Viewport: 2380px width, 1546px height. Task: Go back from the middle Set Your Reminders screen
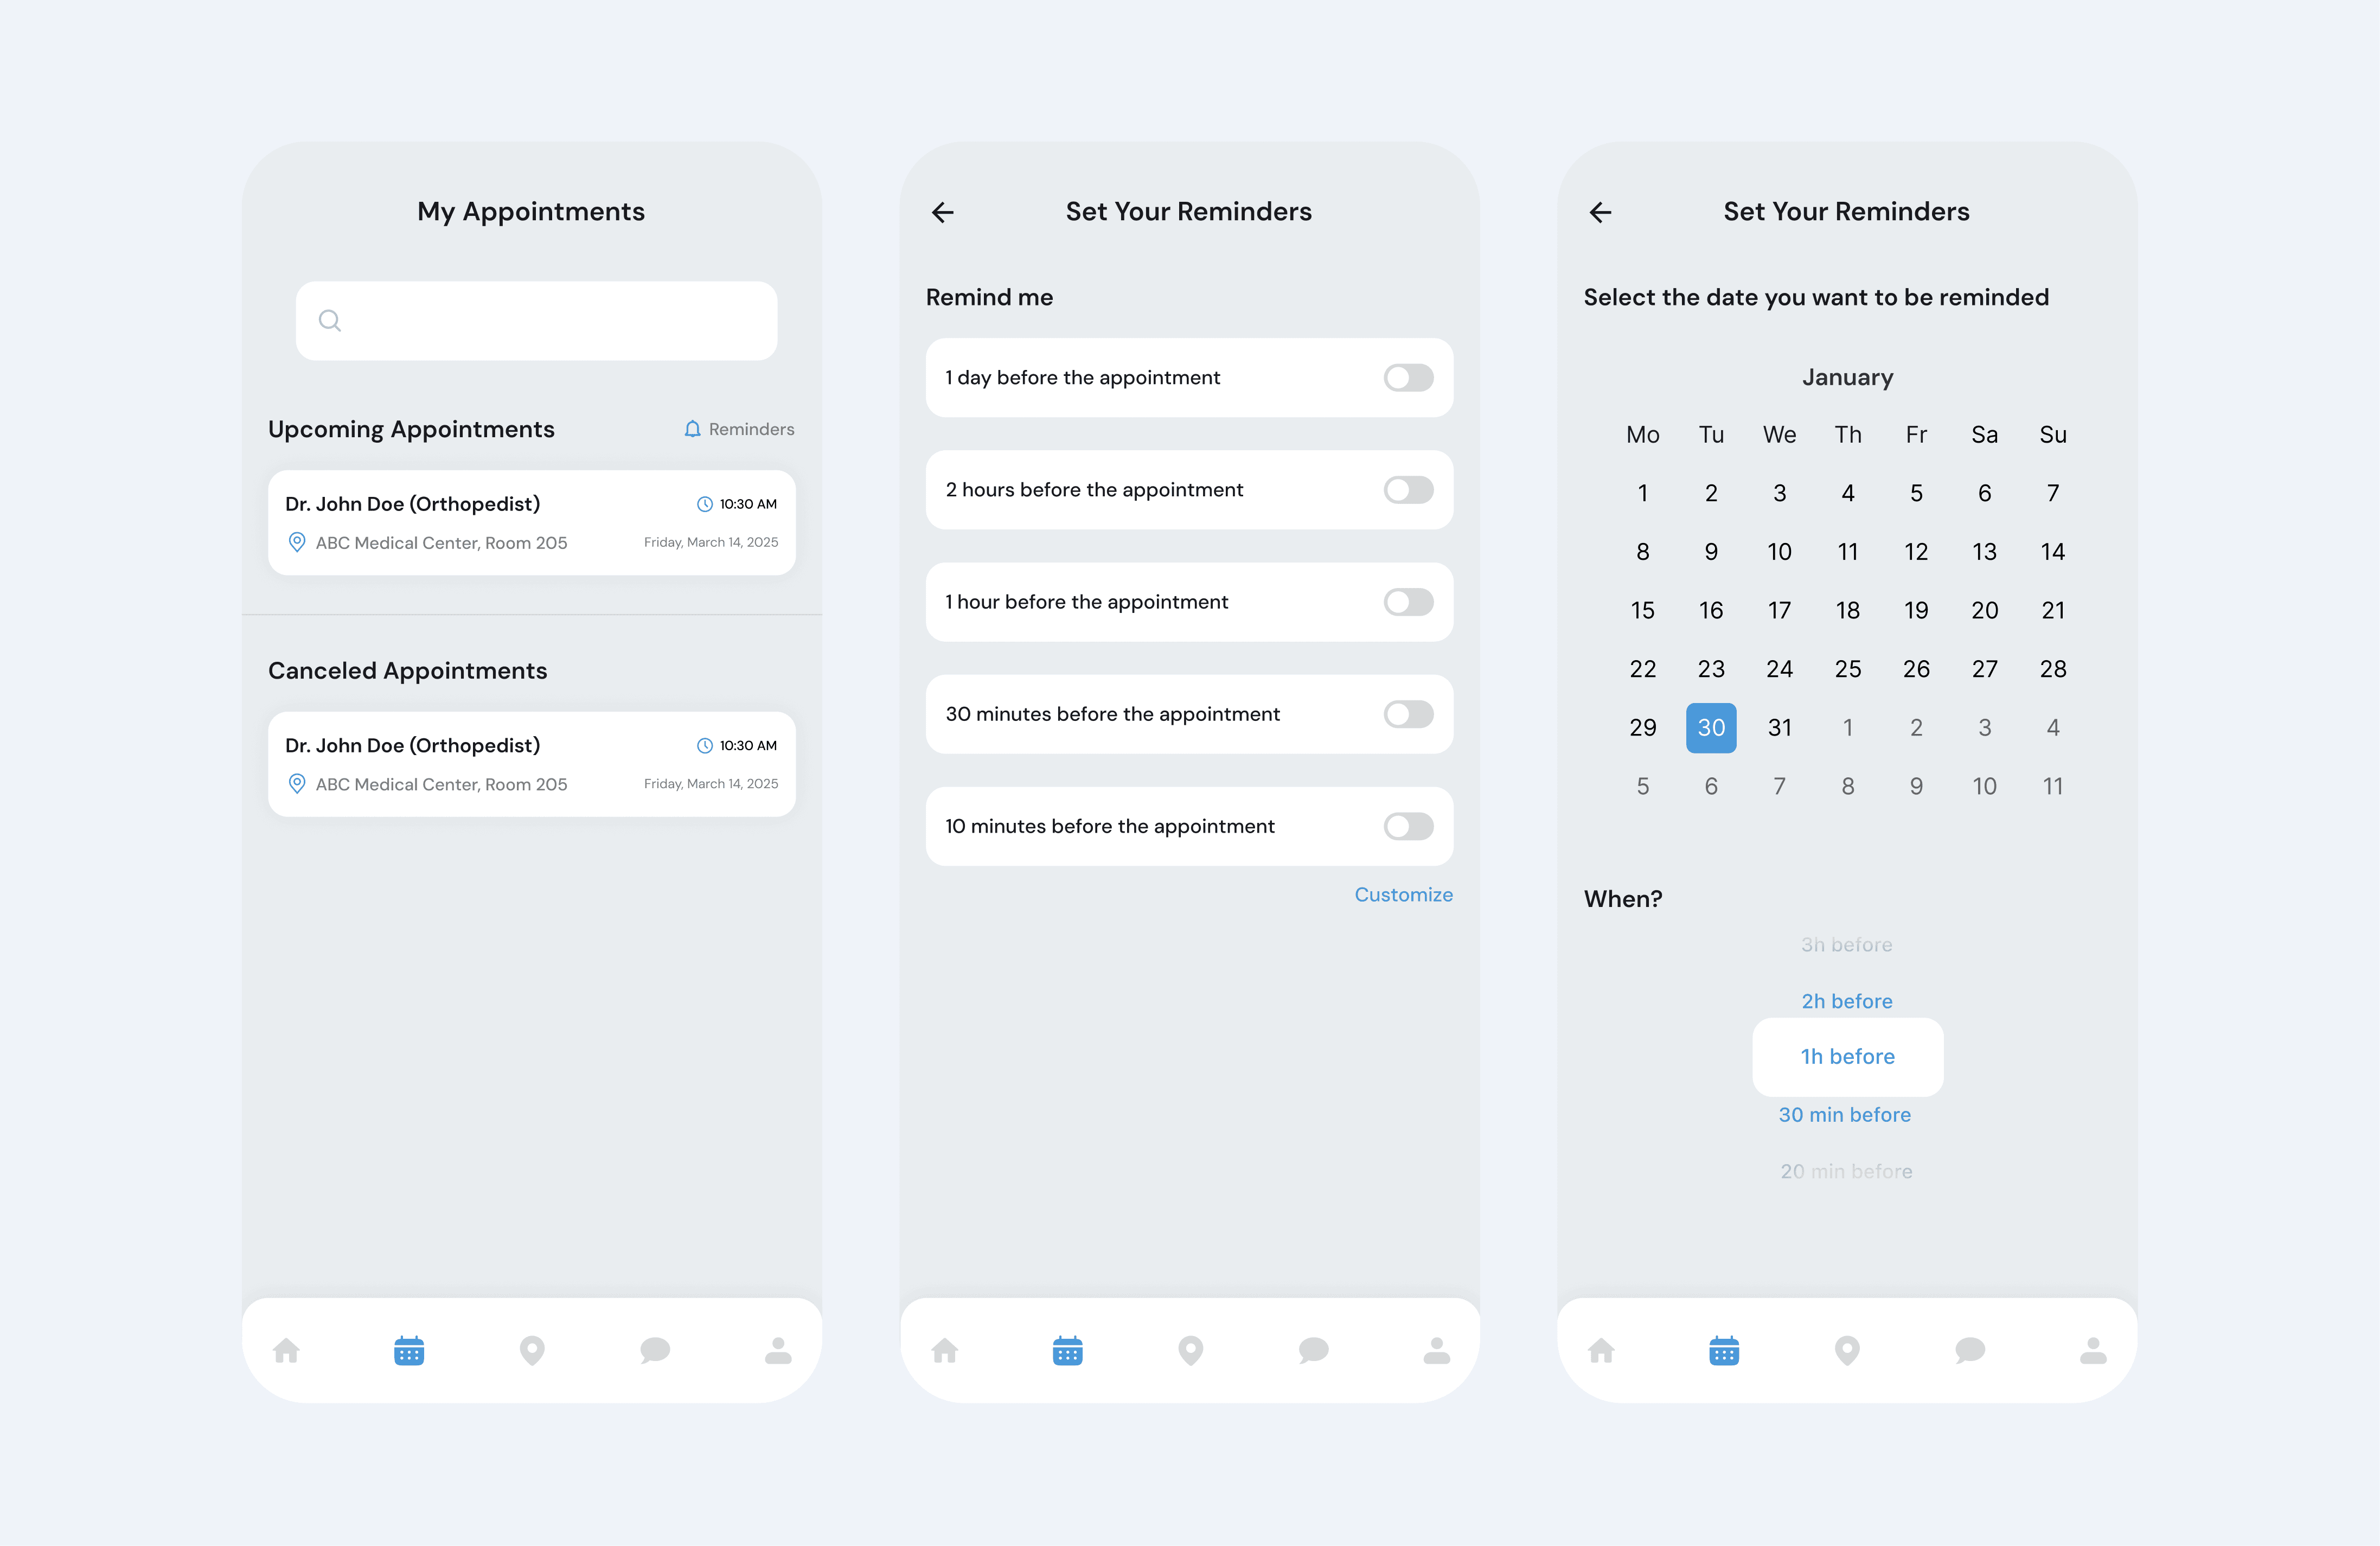943,212
